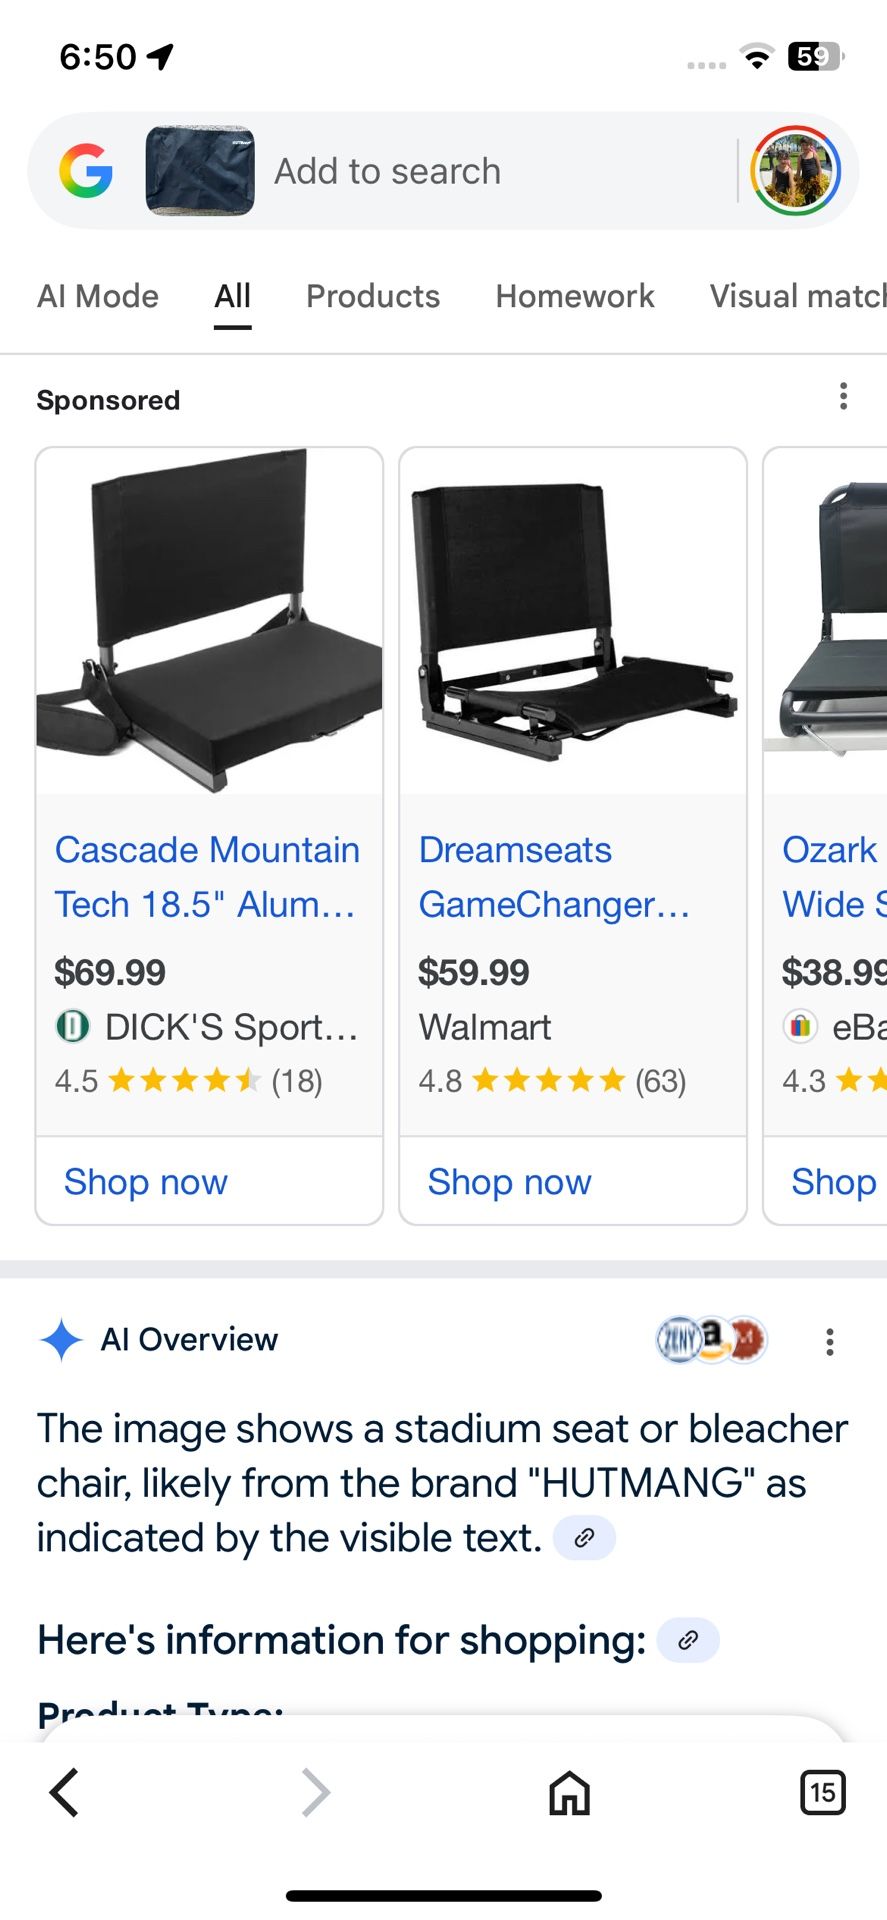The width and height of the screenshot is (887, 1920).
Task: Tap the AI Overview source icons cluster
Action: [711, 1339]
